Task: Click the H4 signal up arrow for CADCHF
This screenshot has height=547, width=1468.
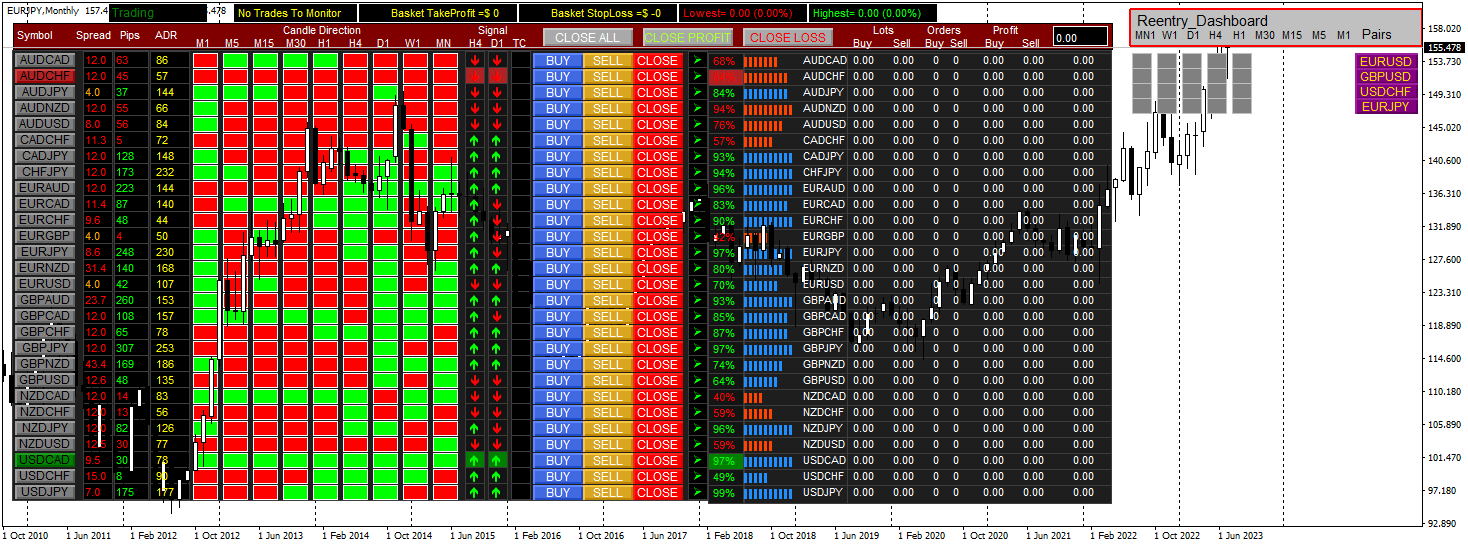Action: (475, 141)
